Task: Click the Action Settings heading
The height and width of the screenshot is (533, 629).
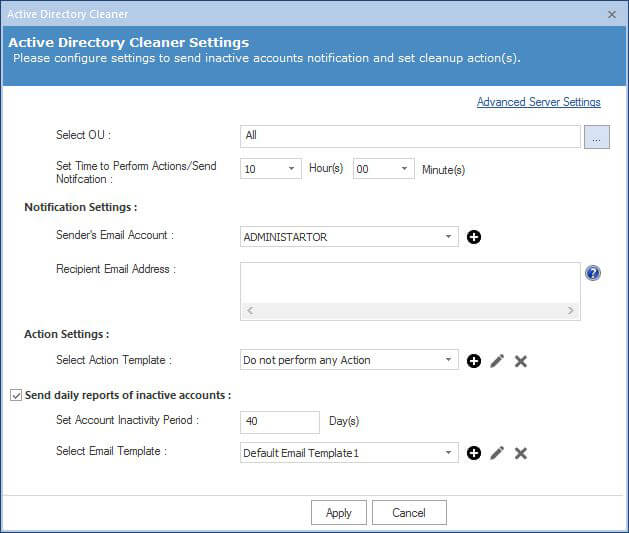Action: click(x=67, y=334)
